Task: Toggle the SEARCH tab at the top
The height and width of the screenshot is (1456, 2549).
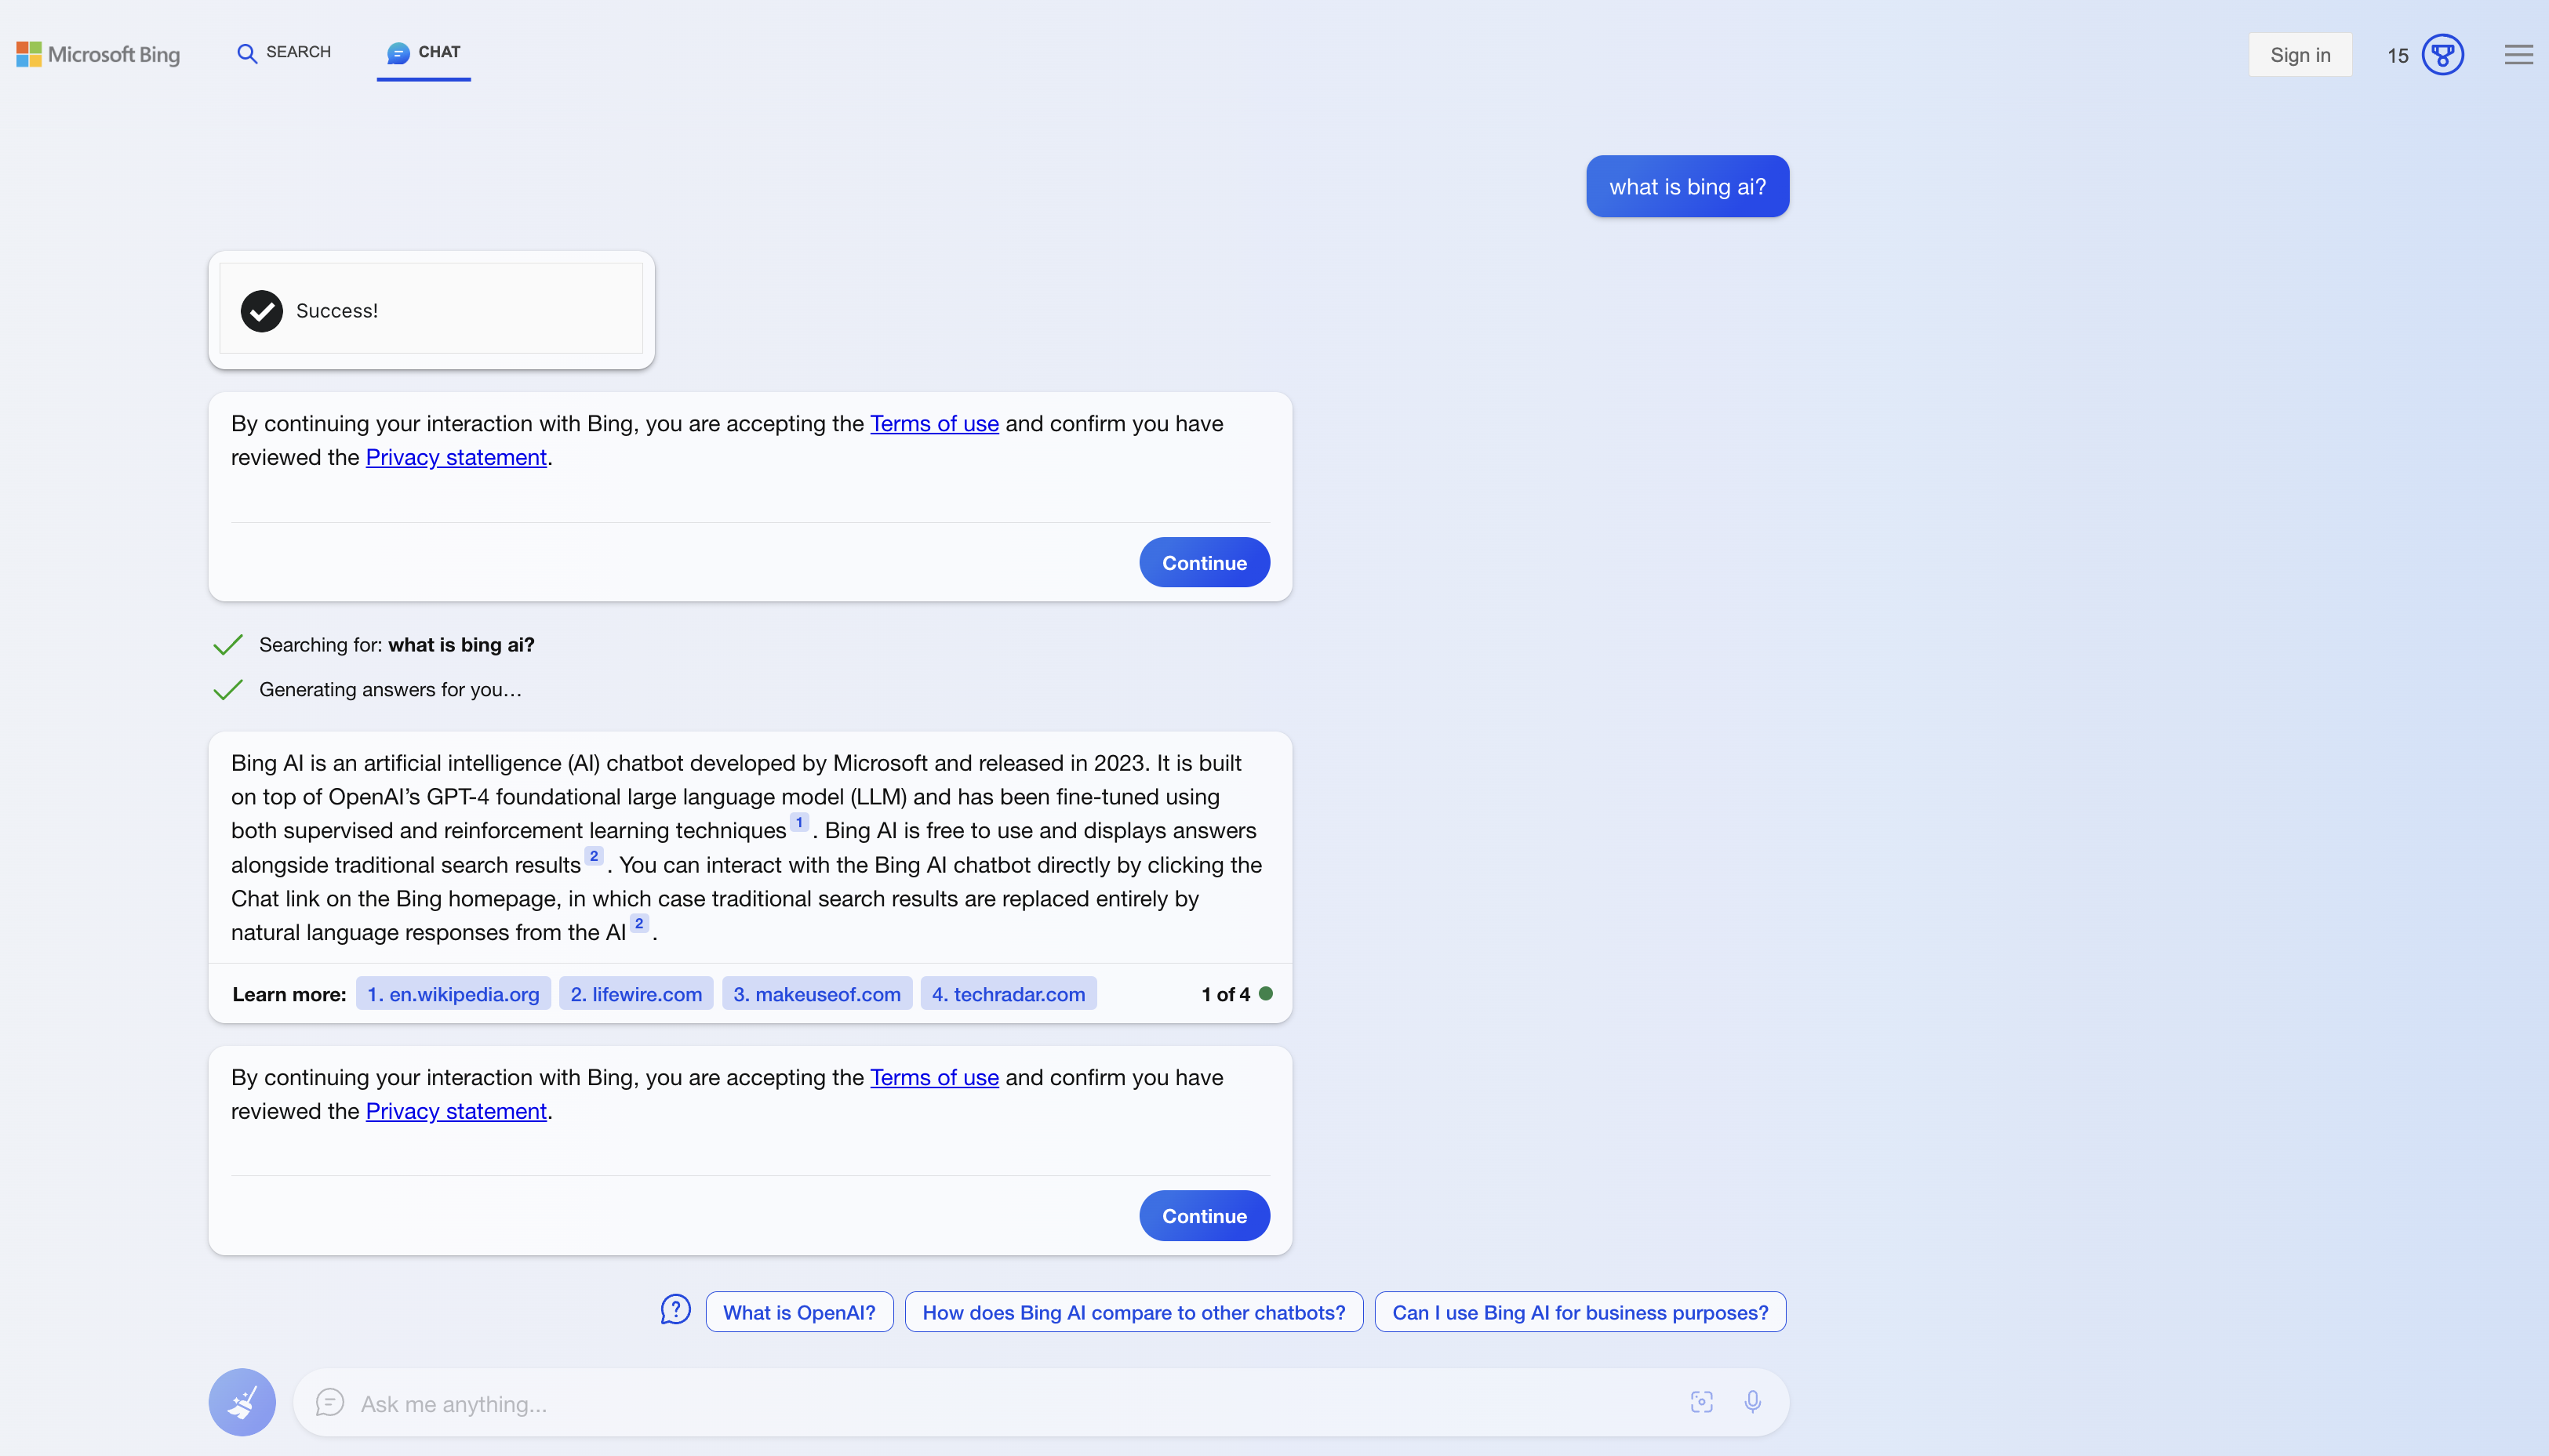Action: tap(285, 53)
